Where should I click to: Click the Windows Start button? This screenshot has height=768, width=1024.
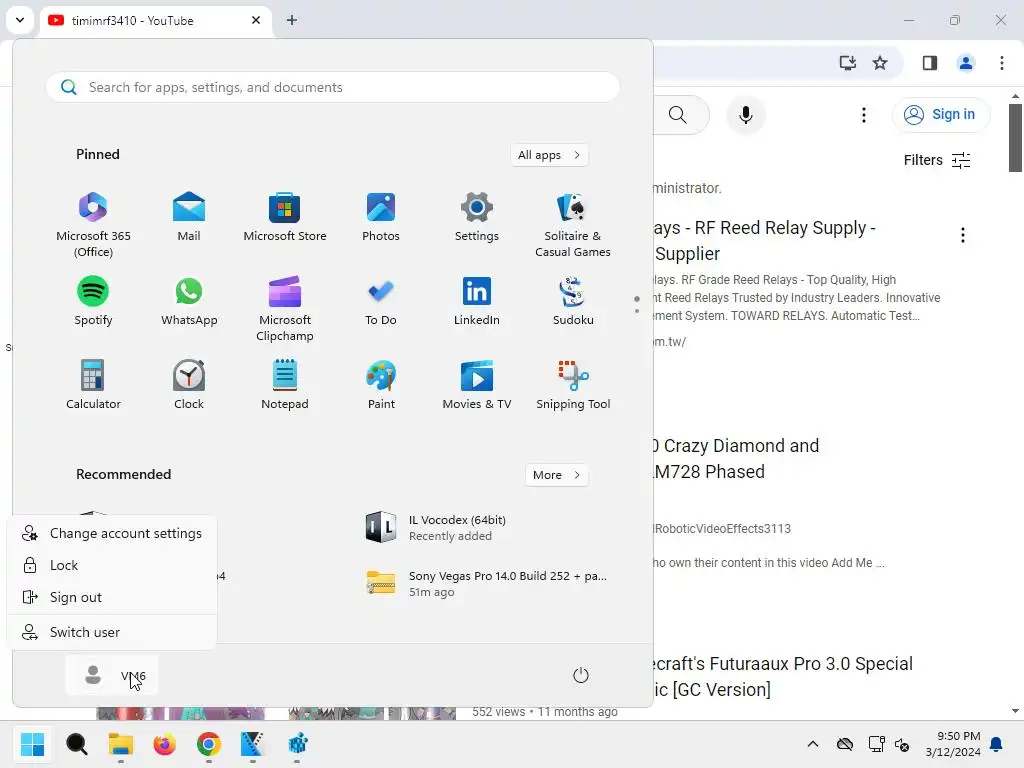click(32, 744)
